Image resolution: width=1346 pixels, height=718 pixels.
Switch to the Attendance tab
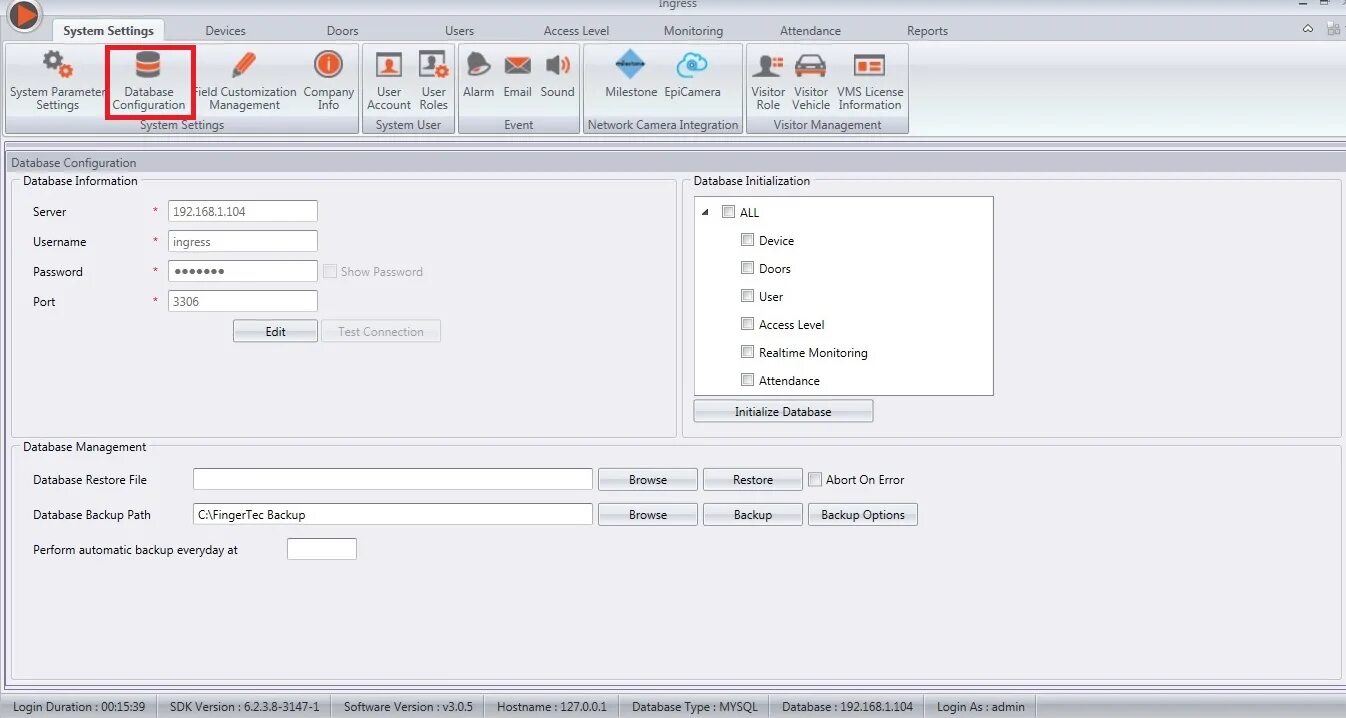coord(810,31)
